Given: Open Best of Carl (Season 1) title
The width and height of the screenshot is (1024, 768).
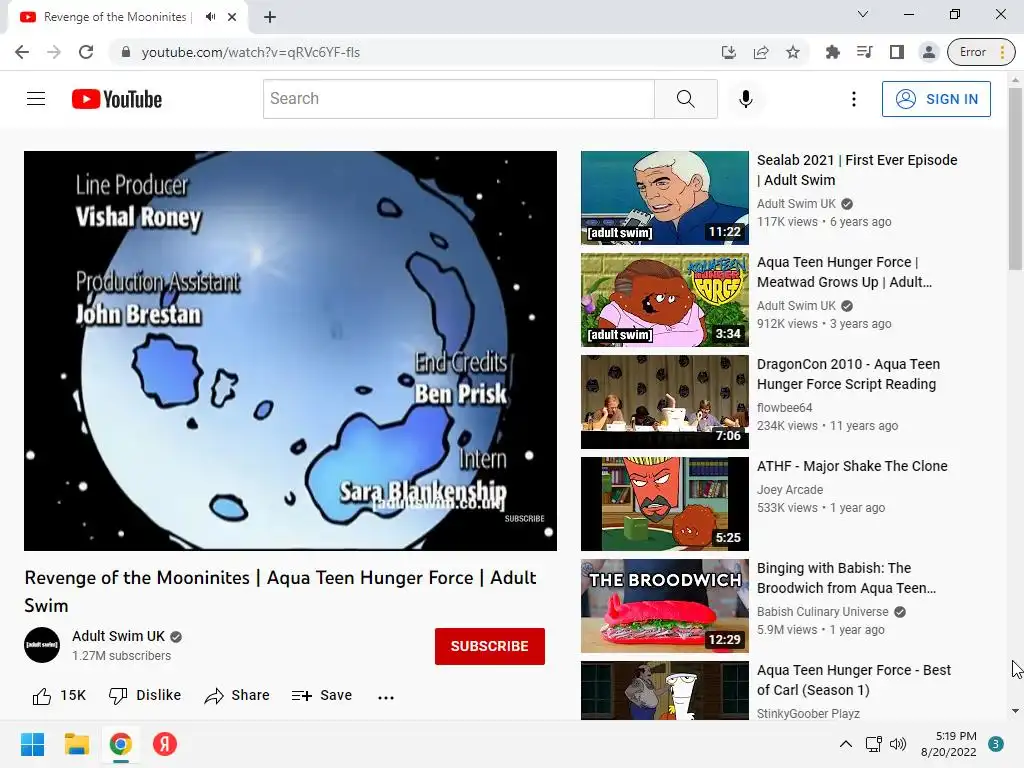Looking at the screenshot, I should point(854,680).
